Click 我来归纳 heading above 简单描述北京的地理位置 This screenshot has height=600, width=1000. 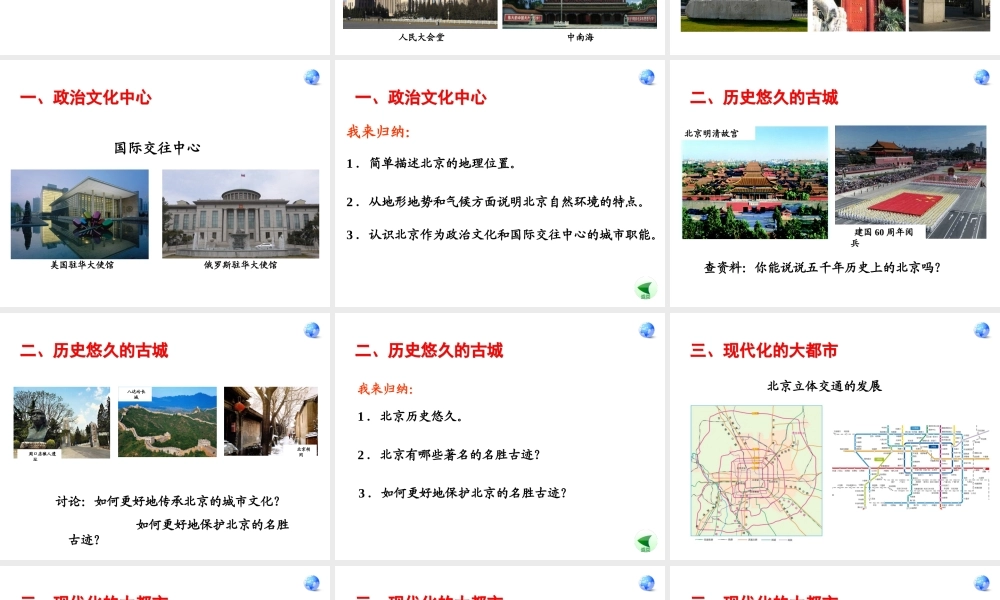[378, 132]
